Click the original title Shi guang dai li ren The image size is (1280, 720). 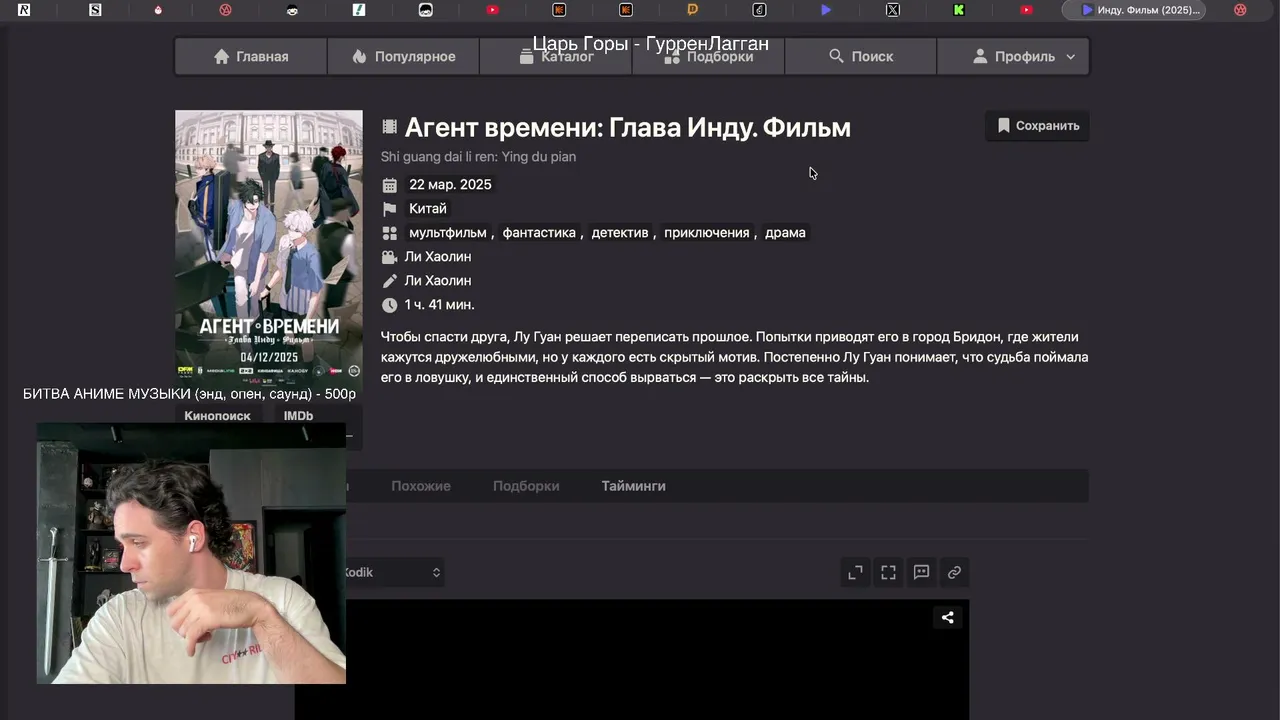point(478,157)
